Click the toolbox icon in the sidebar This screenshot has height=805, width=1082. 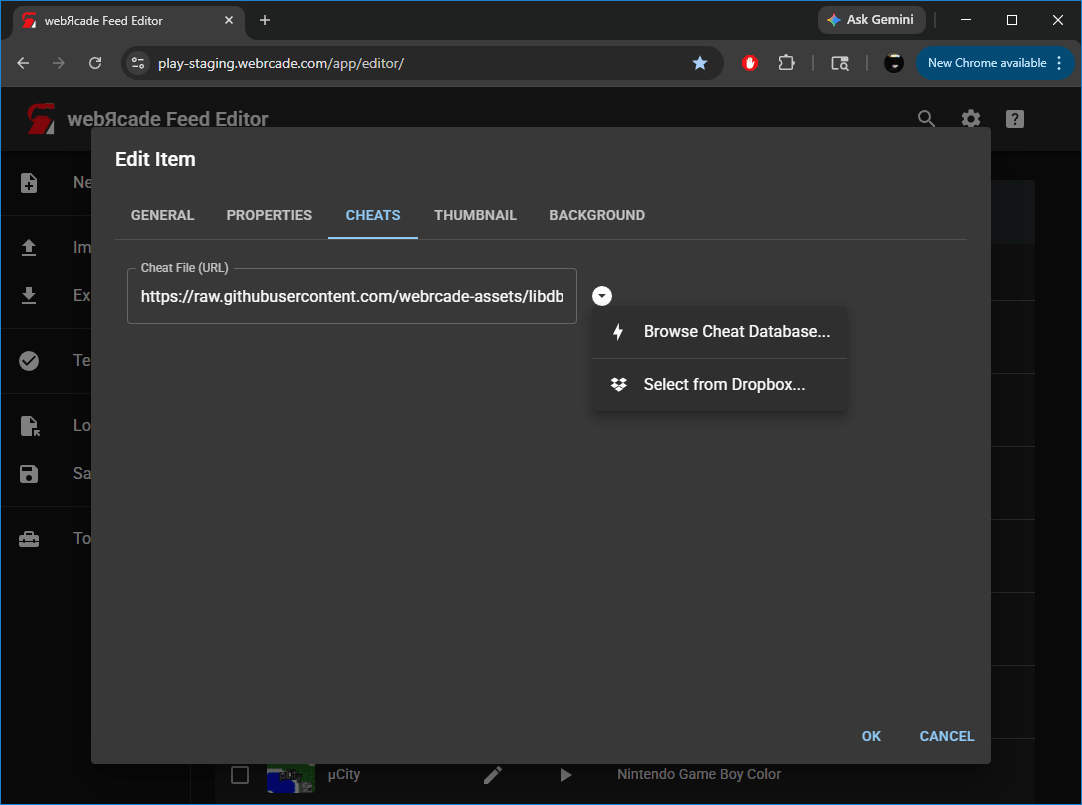tap(29, 539)
